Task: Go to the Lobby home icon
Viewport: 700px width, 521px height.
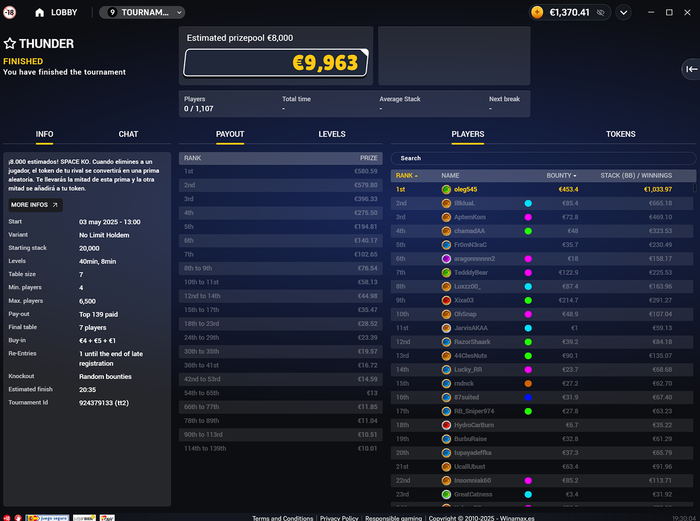Action: (39, 13)
